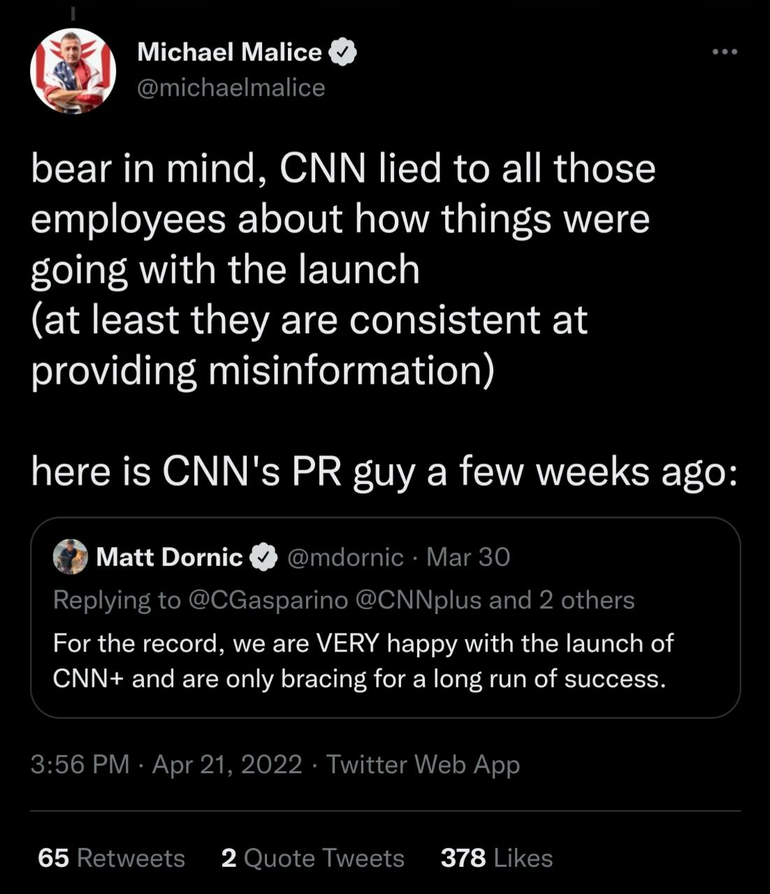The image size is (770, 894).
Task: Click Matt Dornic's small profile avatar
Action: 70,557
